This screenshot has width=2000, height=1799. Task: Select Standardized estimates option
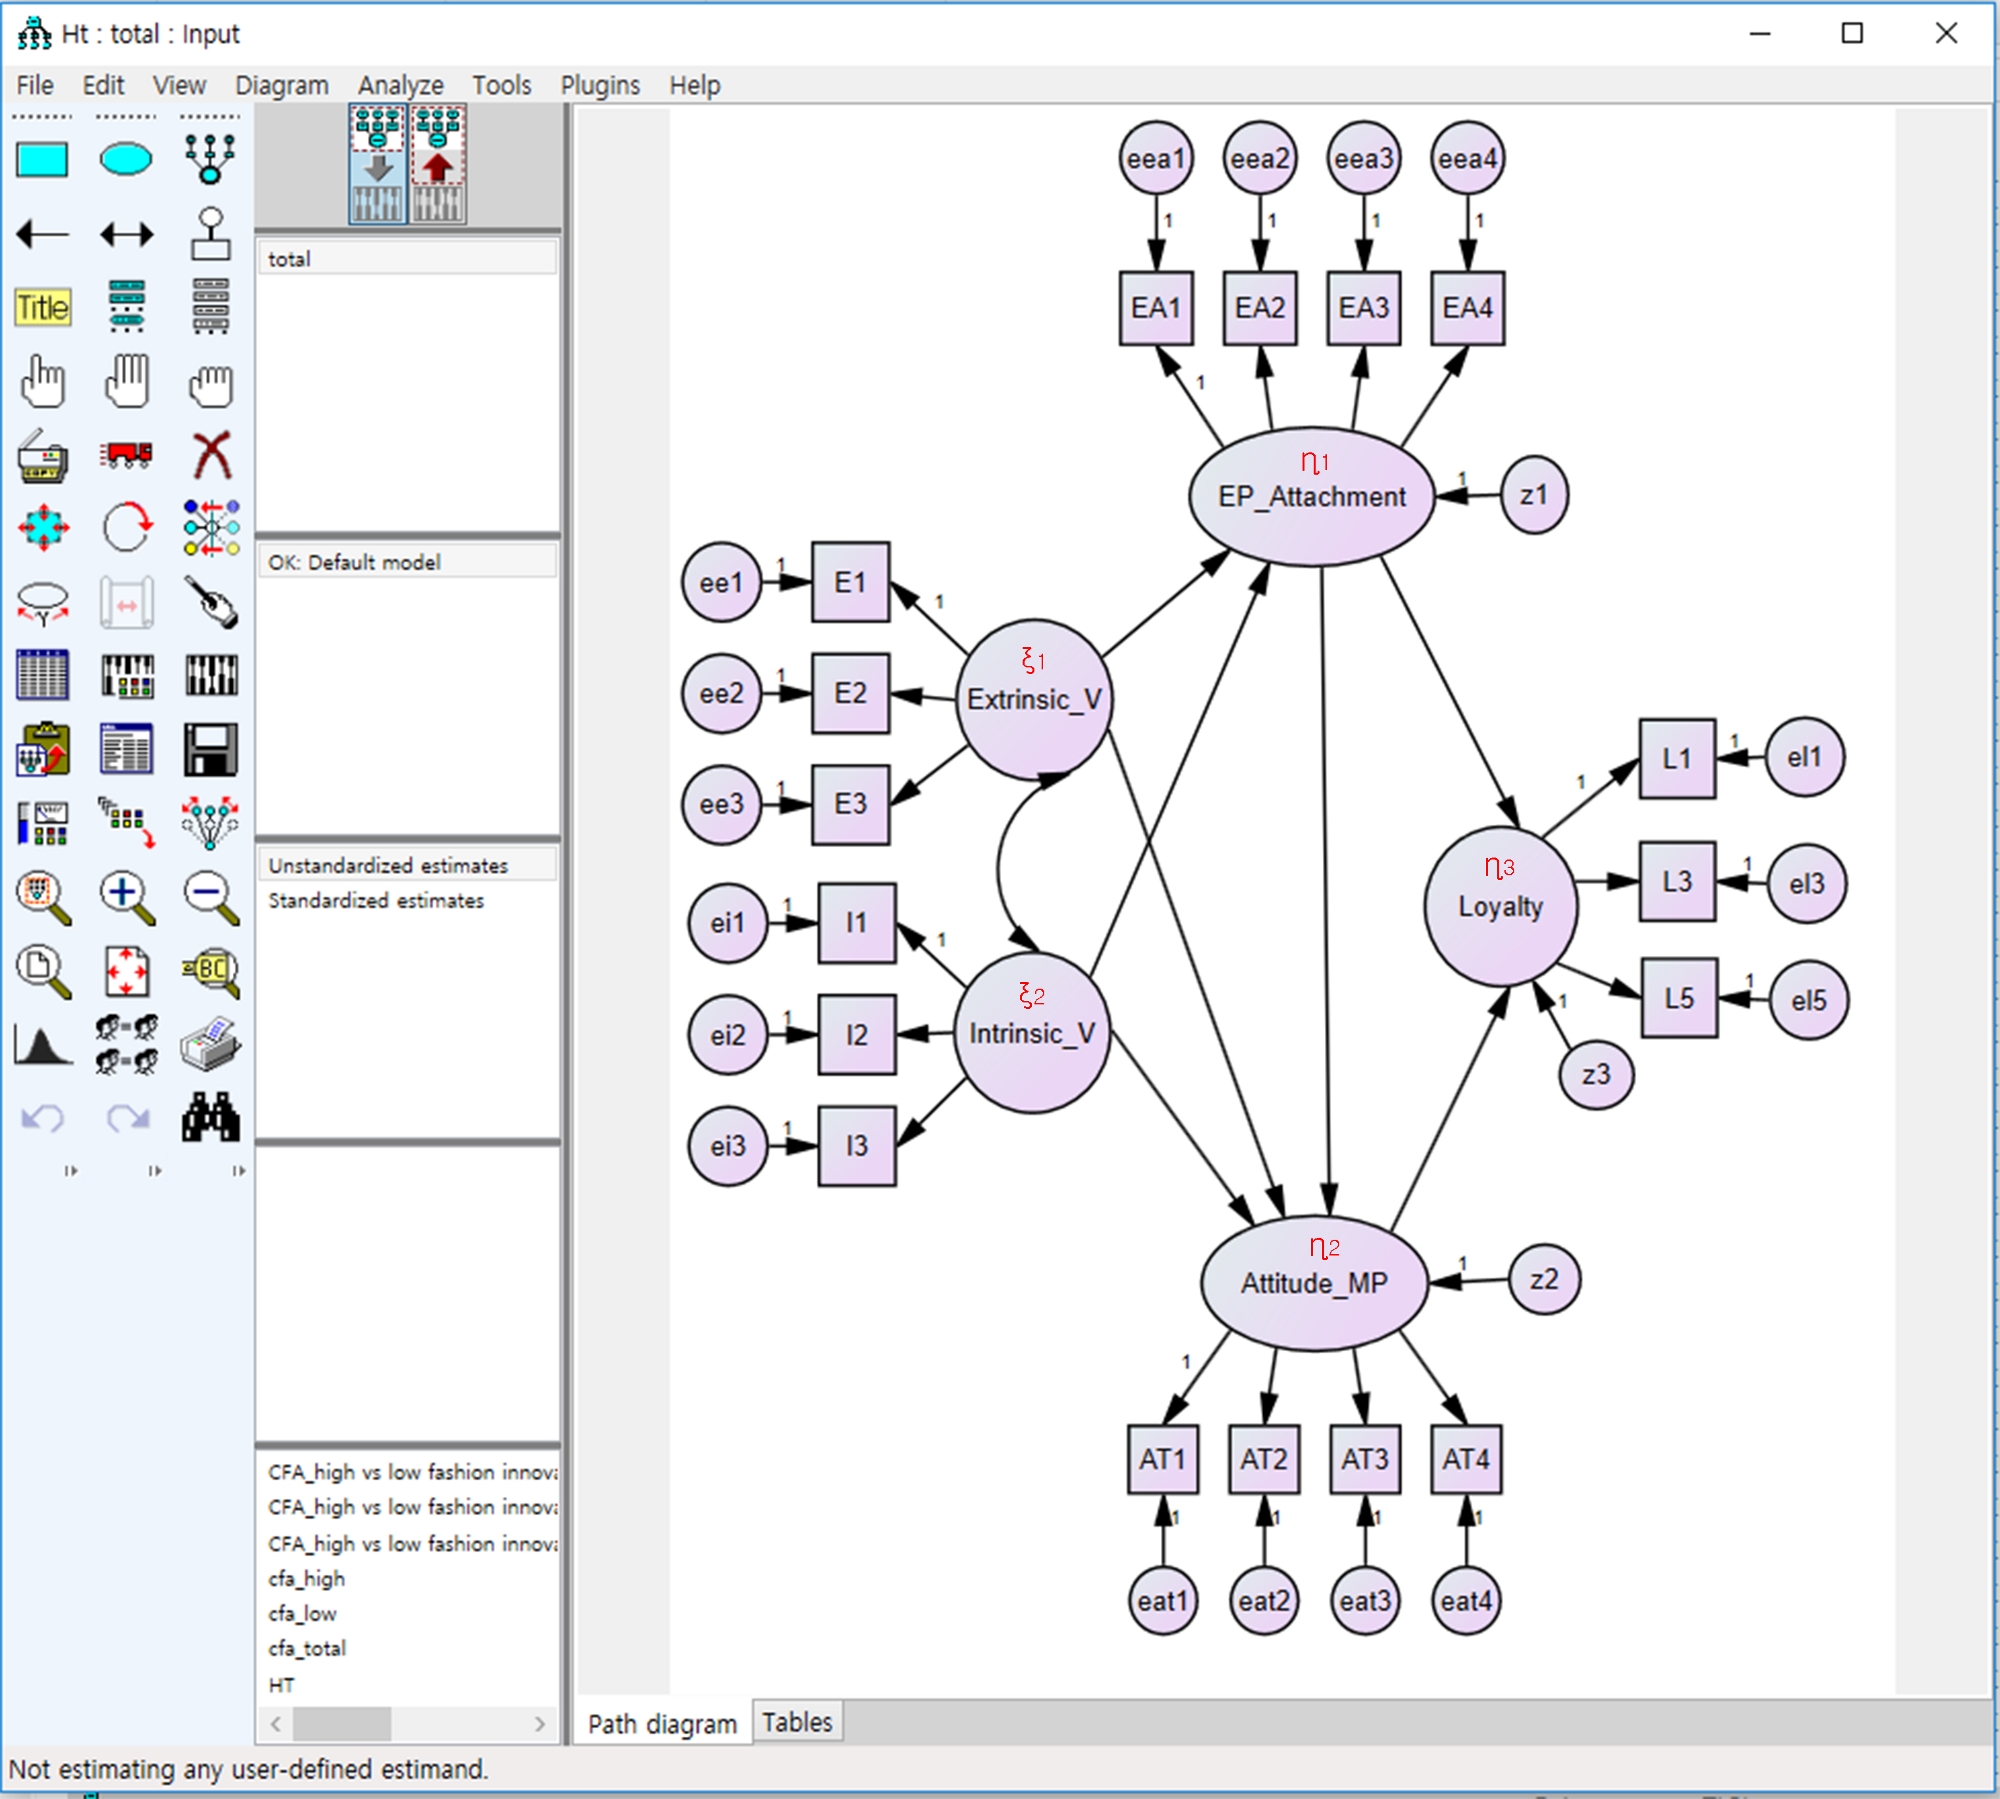pos(376,901)
